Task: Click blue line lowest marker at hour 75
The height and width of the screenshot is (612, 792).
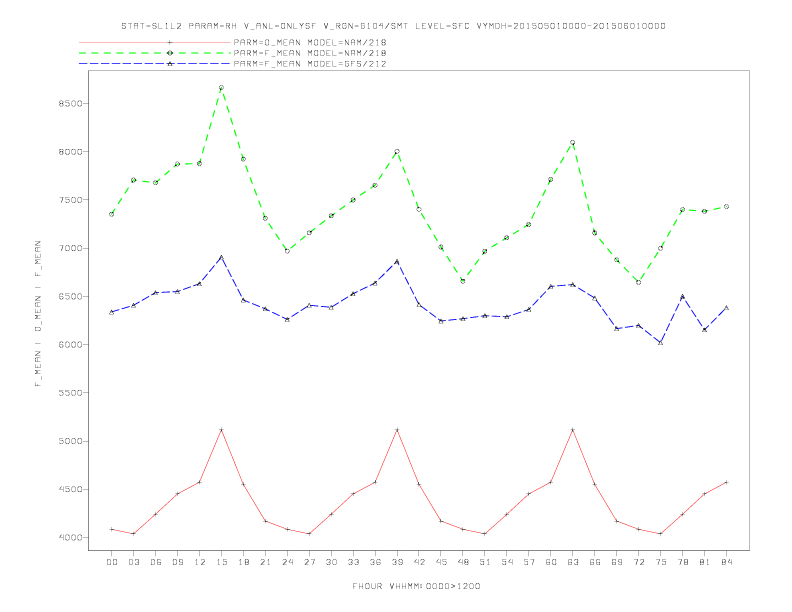Action: pyautogui.click(x=660, y=342)
